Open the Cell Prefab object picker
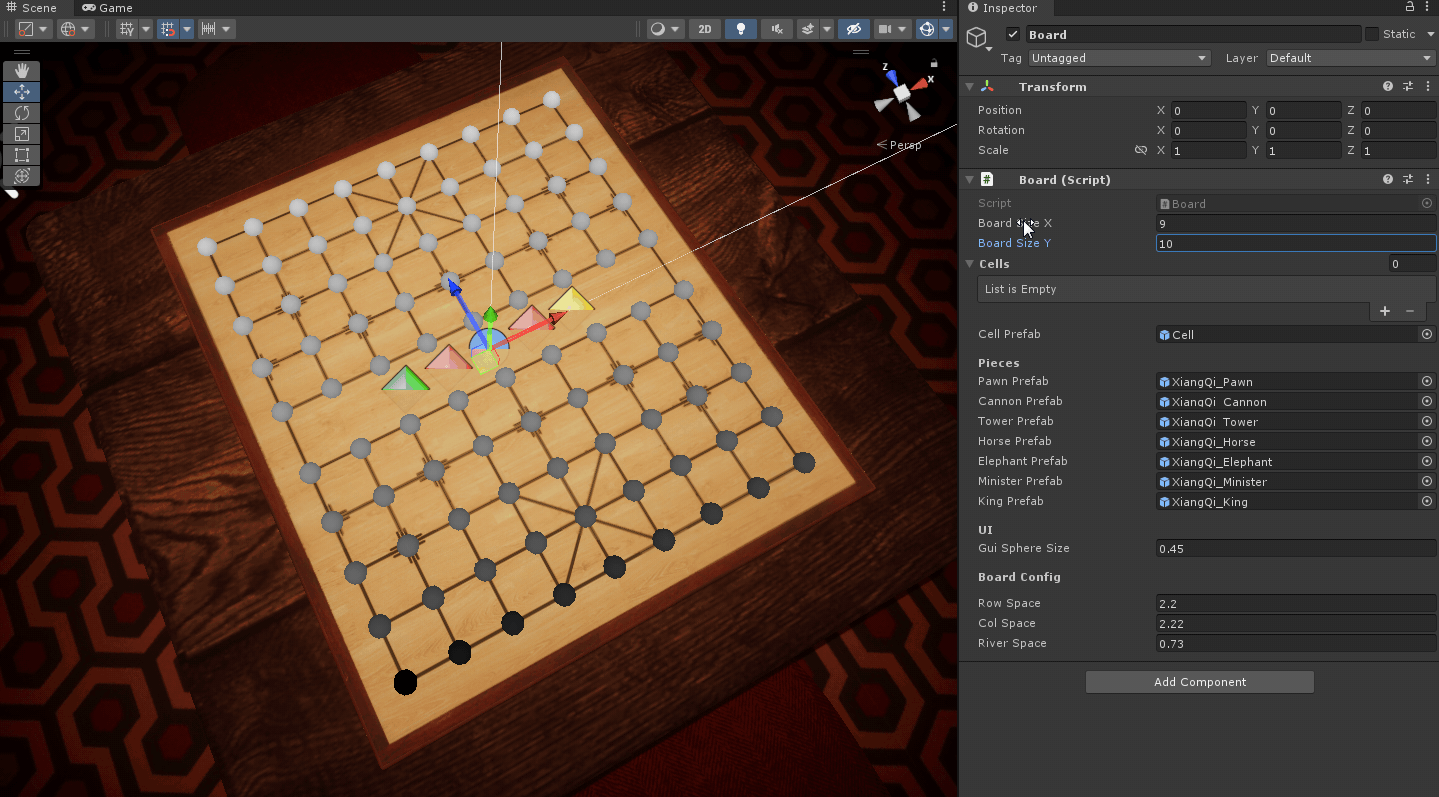This screenshot has width=1439, height=797. click(x=1426, y=334)
